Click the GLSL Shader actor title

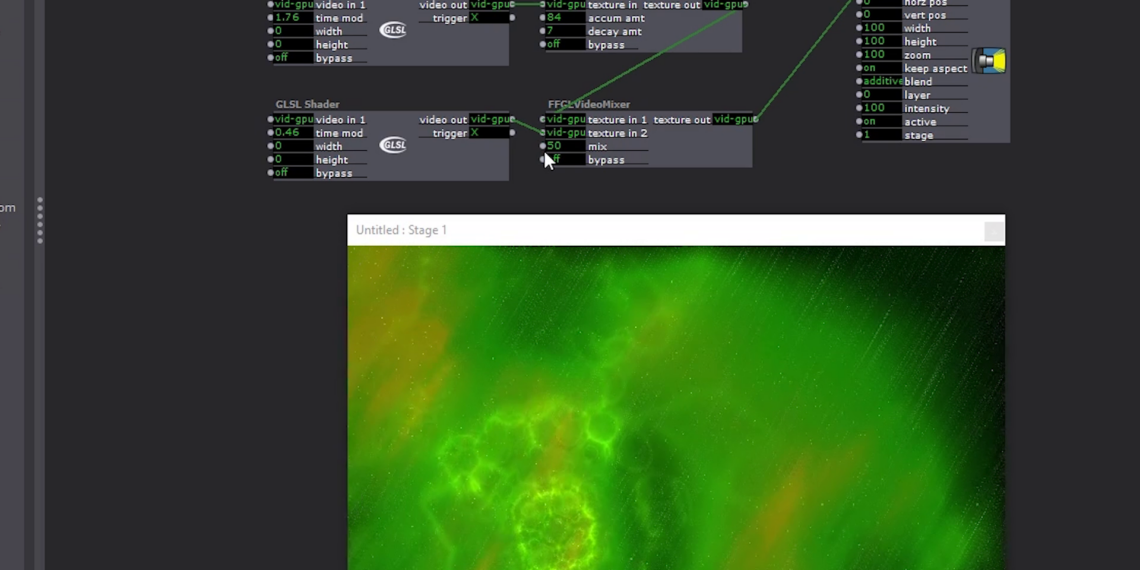click(308, 104)
